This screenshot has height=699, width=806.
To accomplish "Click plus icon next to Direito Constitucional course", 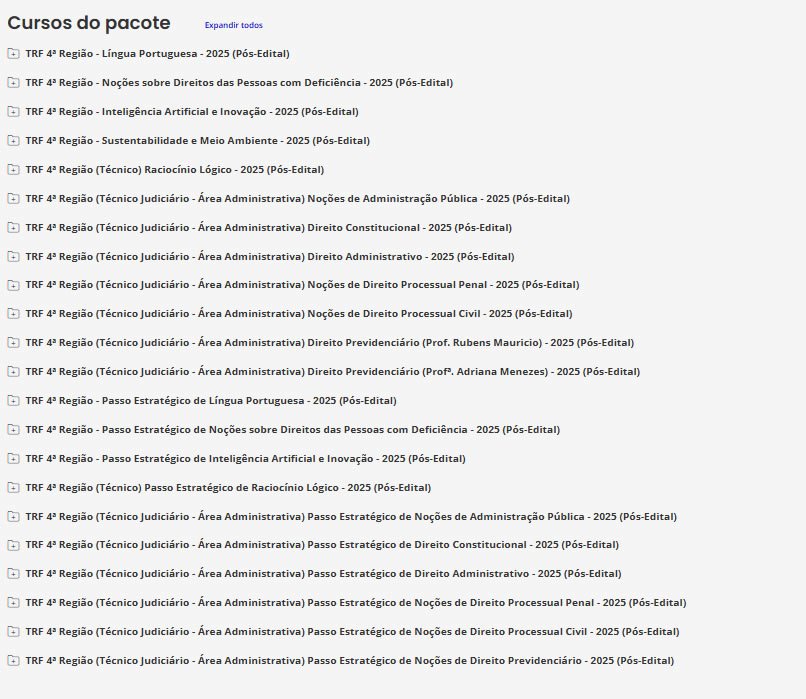I will pos(12,228).
